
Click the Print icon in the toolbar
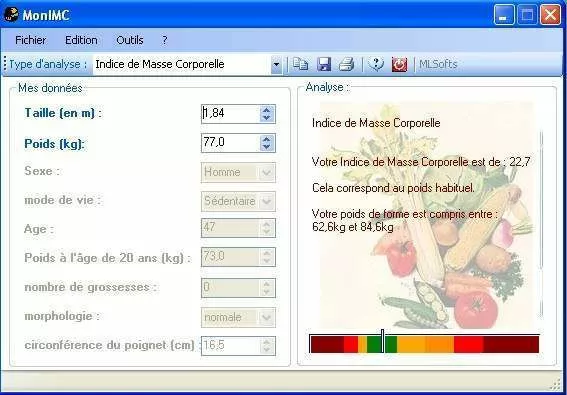pyautogui.click(x=346, y=64)
